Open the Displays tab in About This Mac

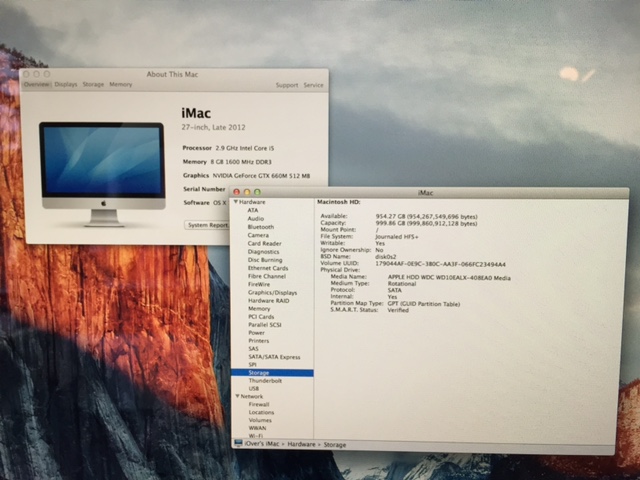66,84
